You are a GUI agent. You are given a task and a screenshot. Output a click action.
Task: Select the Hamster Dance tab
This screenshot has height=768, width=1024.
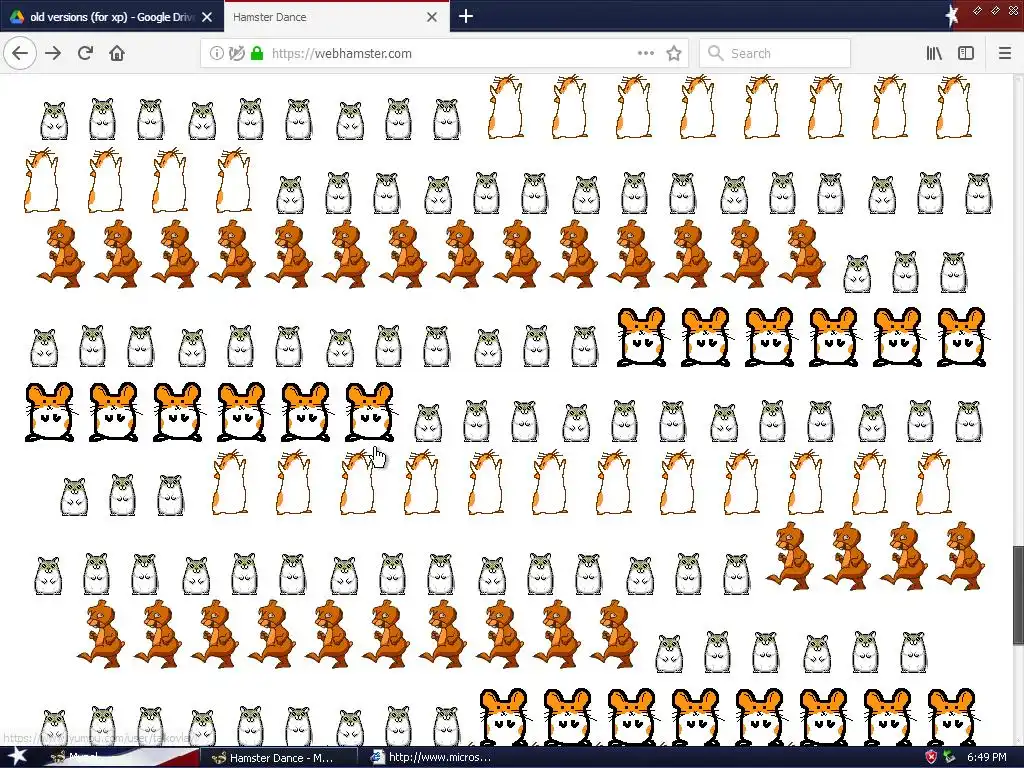[336, 17]
